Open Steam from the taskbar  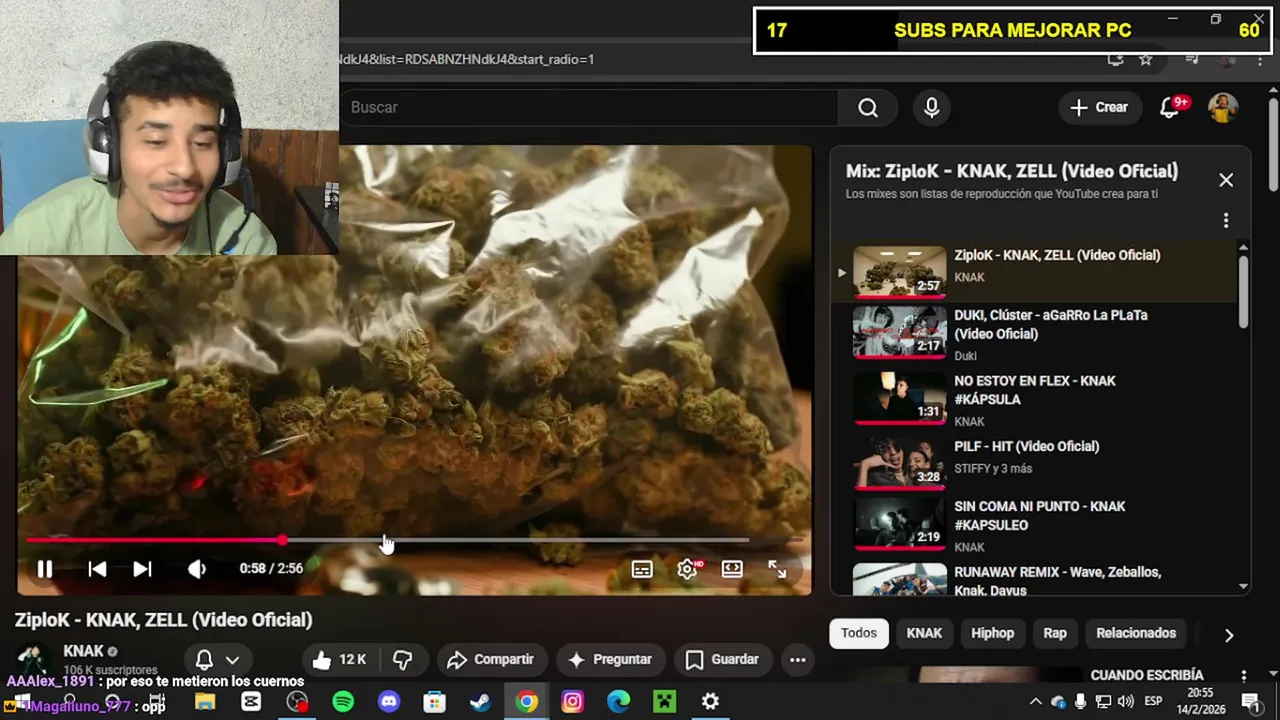click(480, 702)
